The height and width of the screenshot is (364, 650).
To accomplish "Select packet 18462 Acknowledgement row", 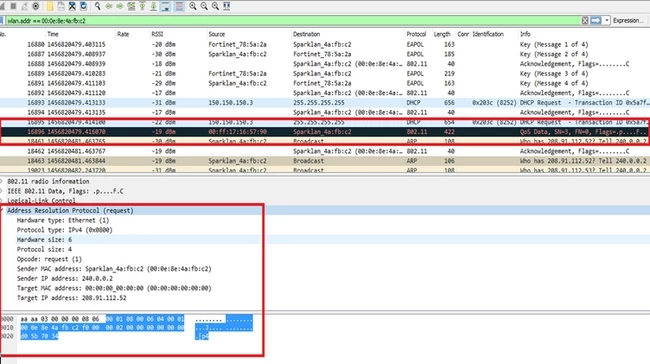I will 325,151.
